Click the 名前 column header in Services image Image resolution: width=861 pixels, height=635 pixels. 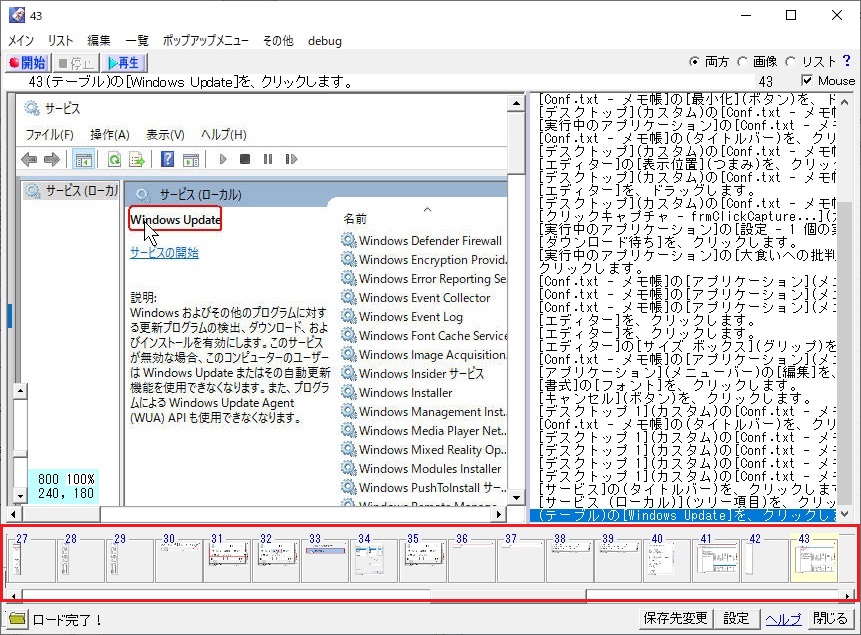tap(355, 219)
